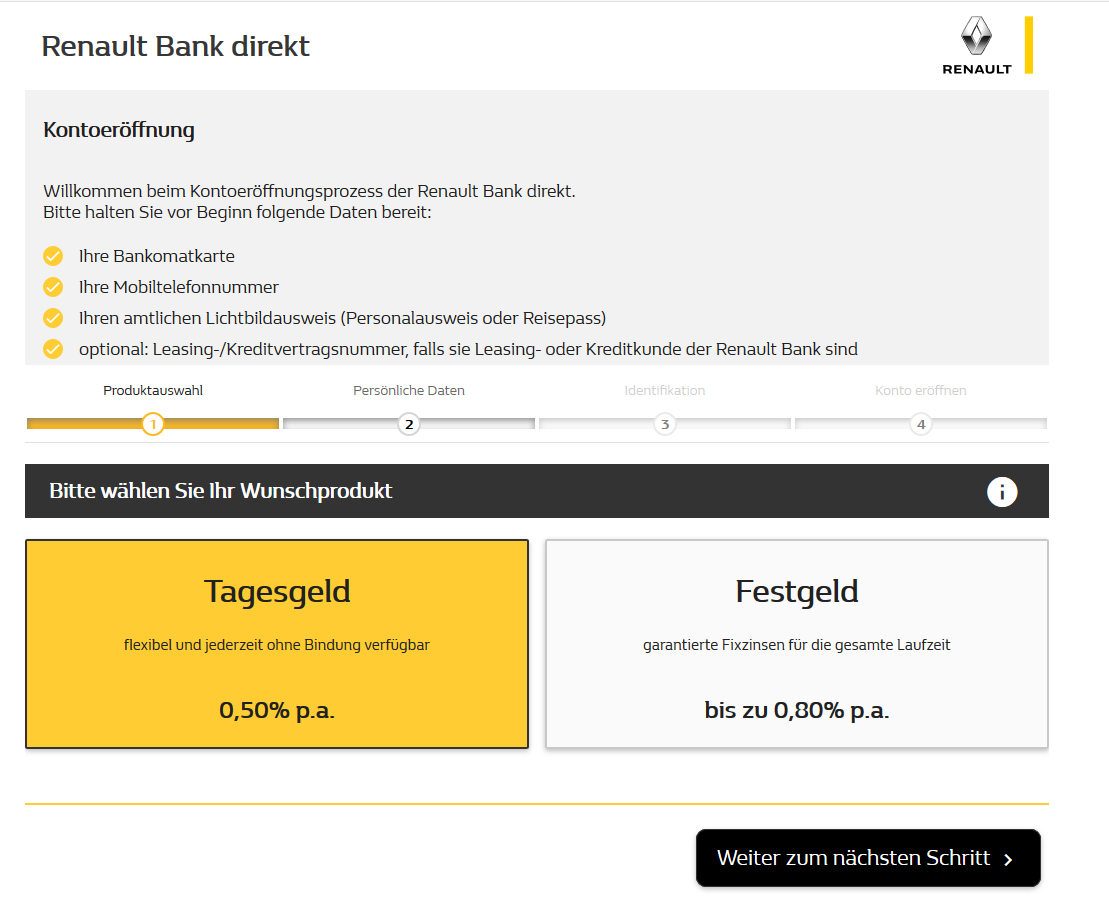This screenshot has height=905, width=1109.
Task: Click step circle 3 under Identifikation
Action: (664, 424)
